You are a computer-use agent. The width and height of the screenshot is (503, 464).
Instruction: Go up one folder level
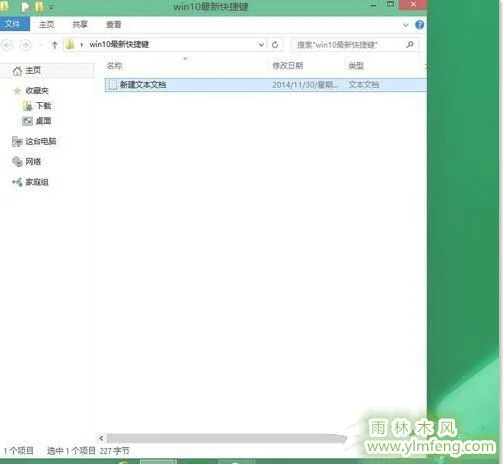click(x=55, y=45)
